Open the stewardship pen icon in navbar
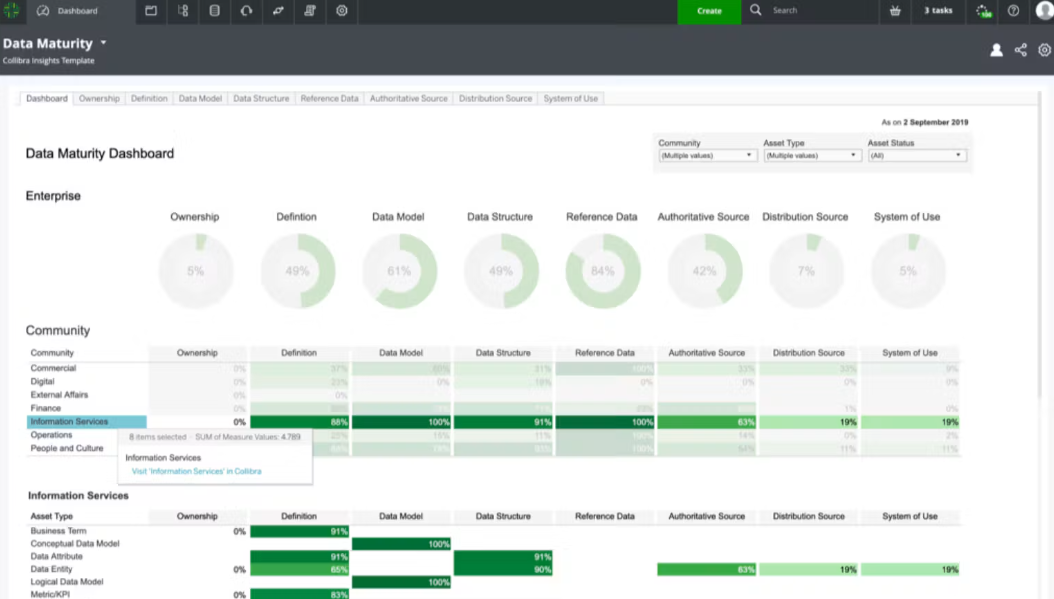 pos(278,11)
